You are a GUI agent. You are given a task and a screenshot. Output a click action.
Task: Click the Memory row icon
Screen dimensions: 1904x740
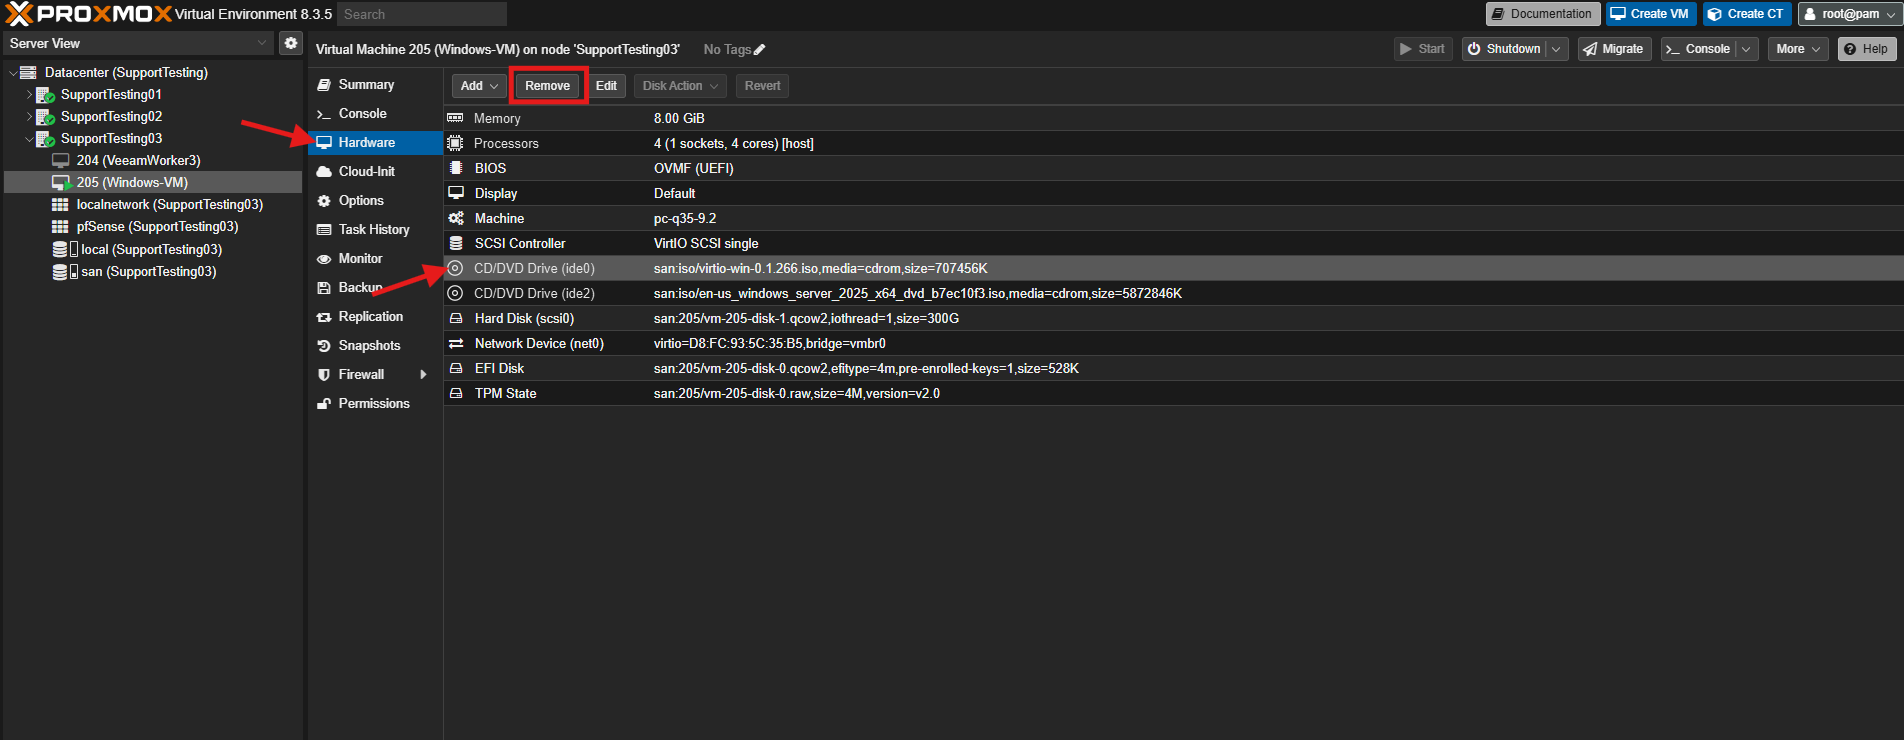click(455, 118)
